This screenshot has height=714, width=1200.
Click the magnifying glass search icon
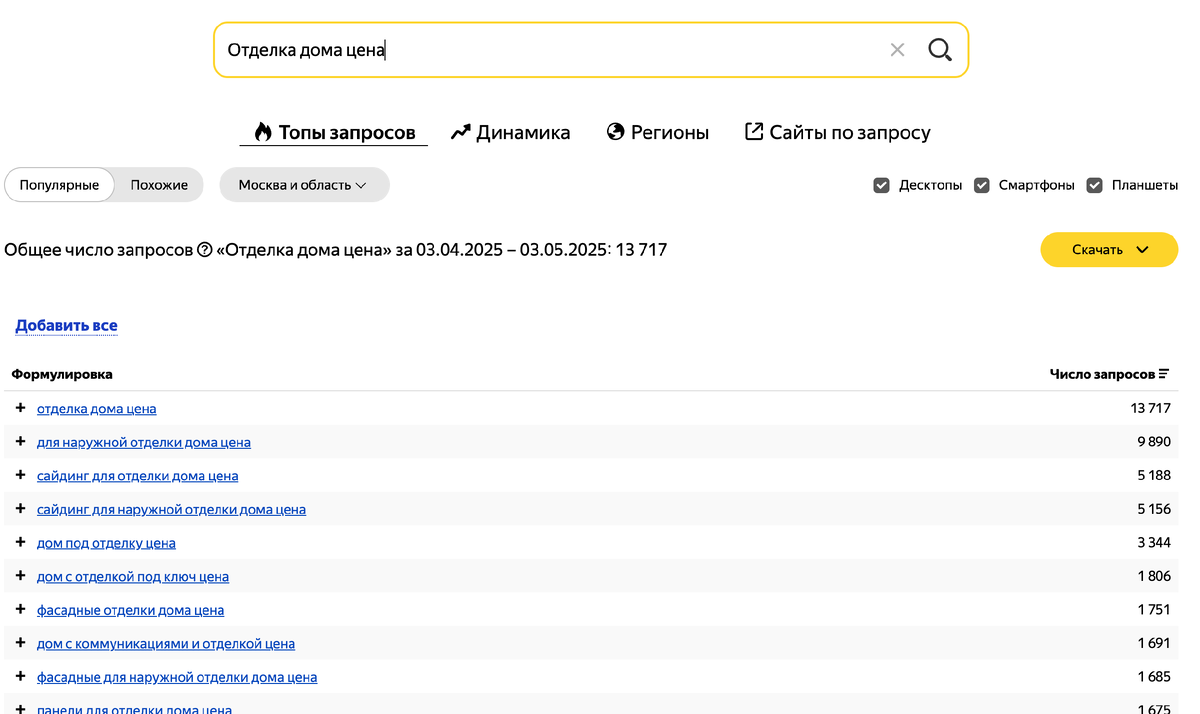pos(940,50)
